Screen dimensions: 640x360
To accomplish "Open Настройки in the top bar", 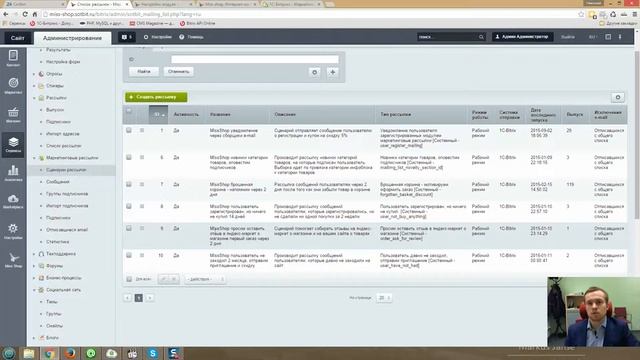I will point(158,37).
